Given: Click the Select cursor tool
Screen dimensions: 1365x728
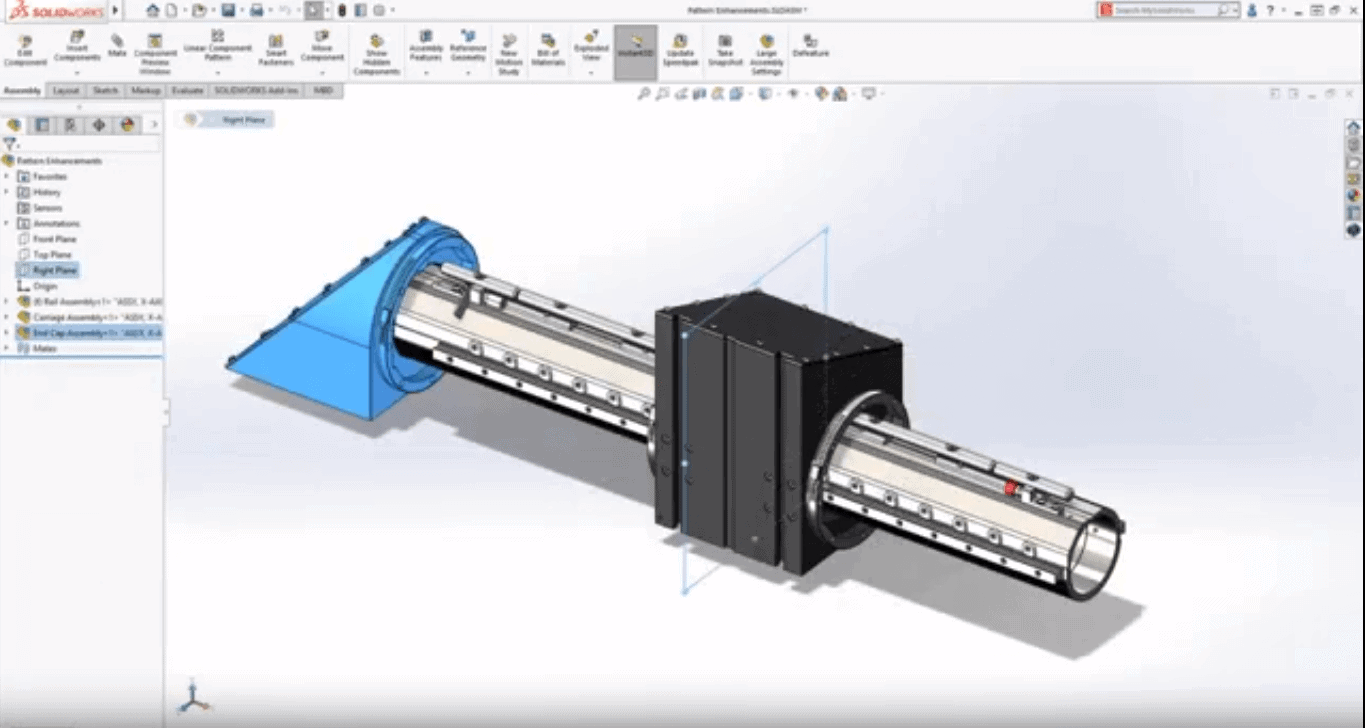Looking at the screenshot, I should click(314, 10).
